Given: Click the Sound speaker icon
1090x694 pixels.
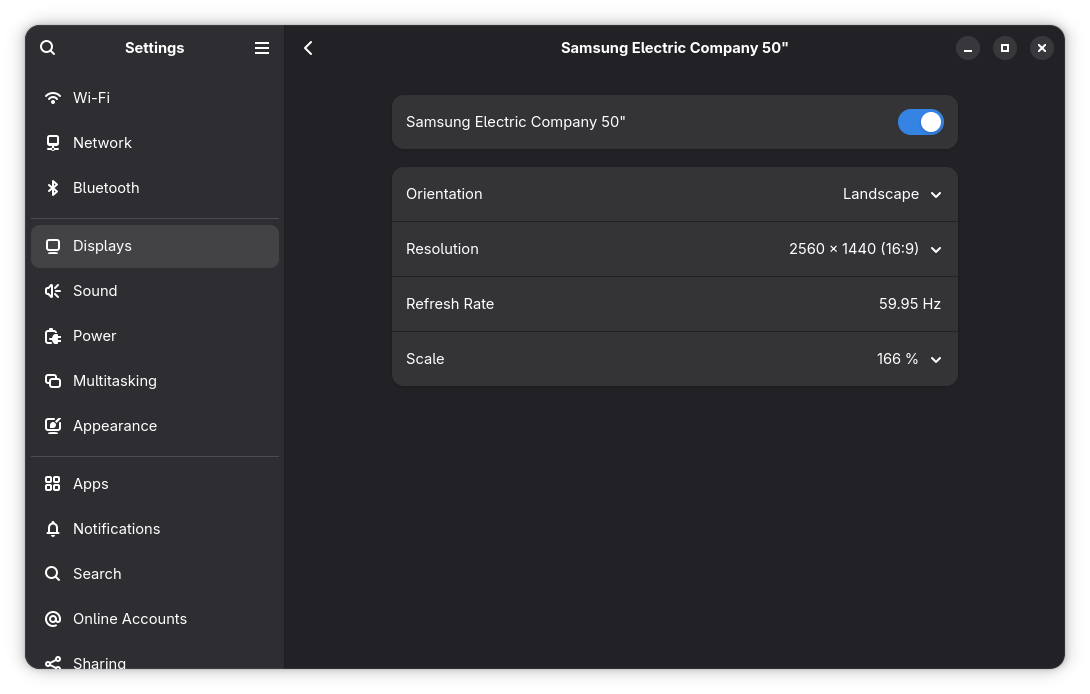Looking at the screenshot, I should (53, 291).
